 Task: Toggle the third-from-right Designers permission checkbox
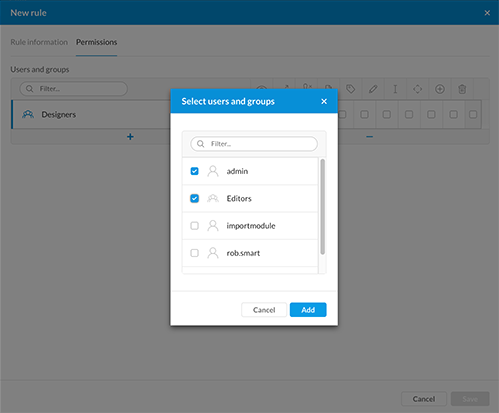[431, 115]
